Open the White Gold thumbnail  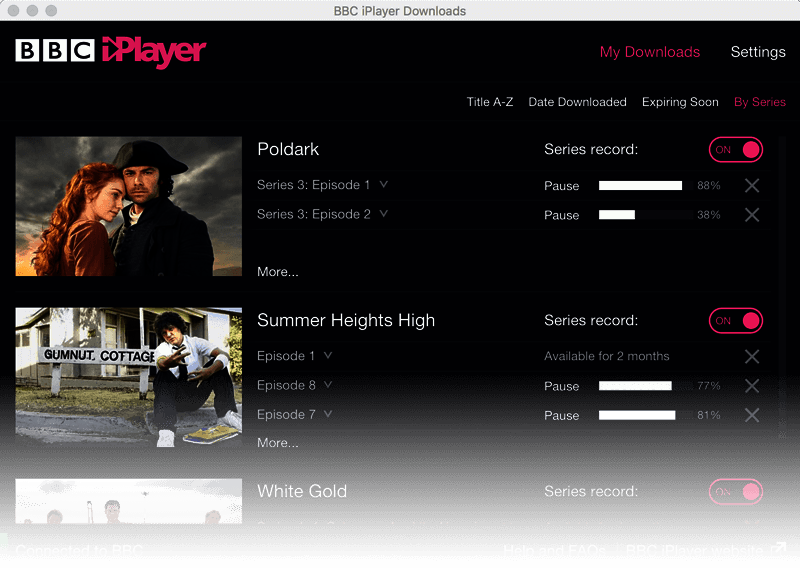[129, 501]
